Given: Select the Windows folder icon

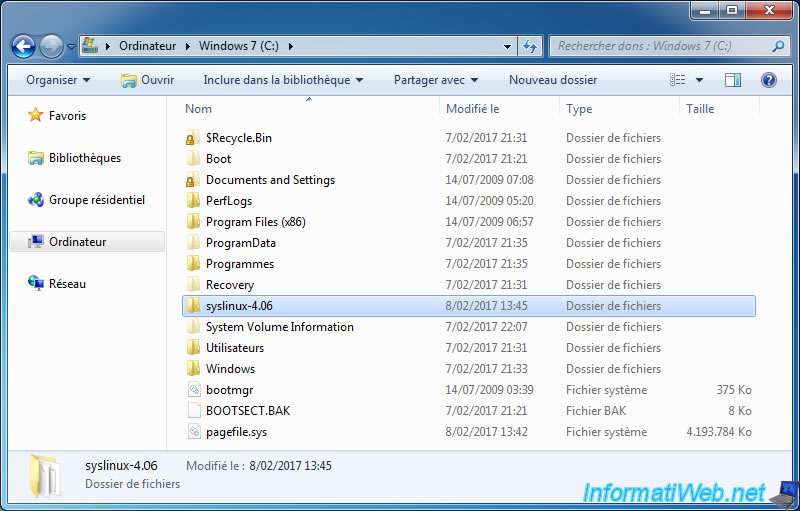Looking at the screenshot, I should click(193, 368).
